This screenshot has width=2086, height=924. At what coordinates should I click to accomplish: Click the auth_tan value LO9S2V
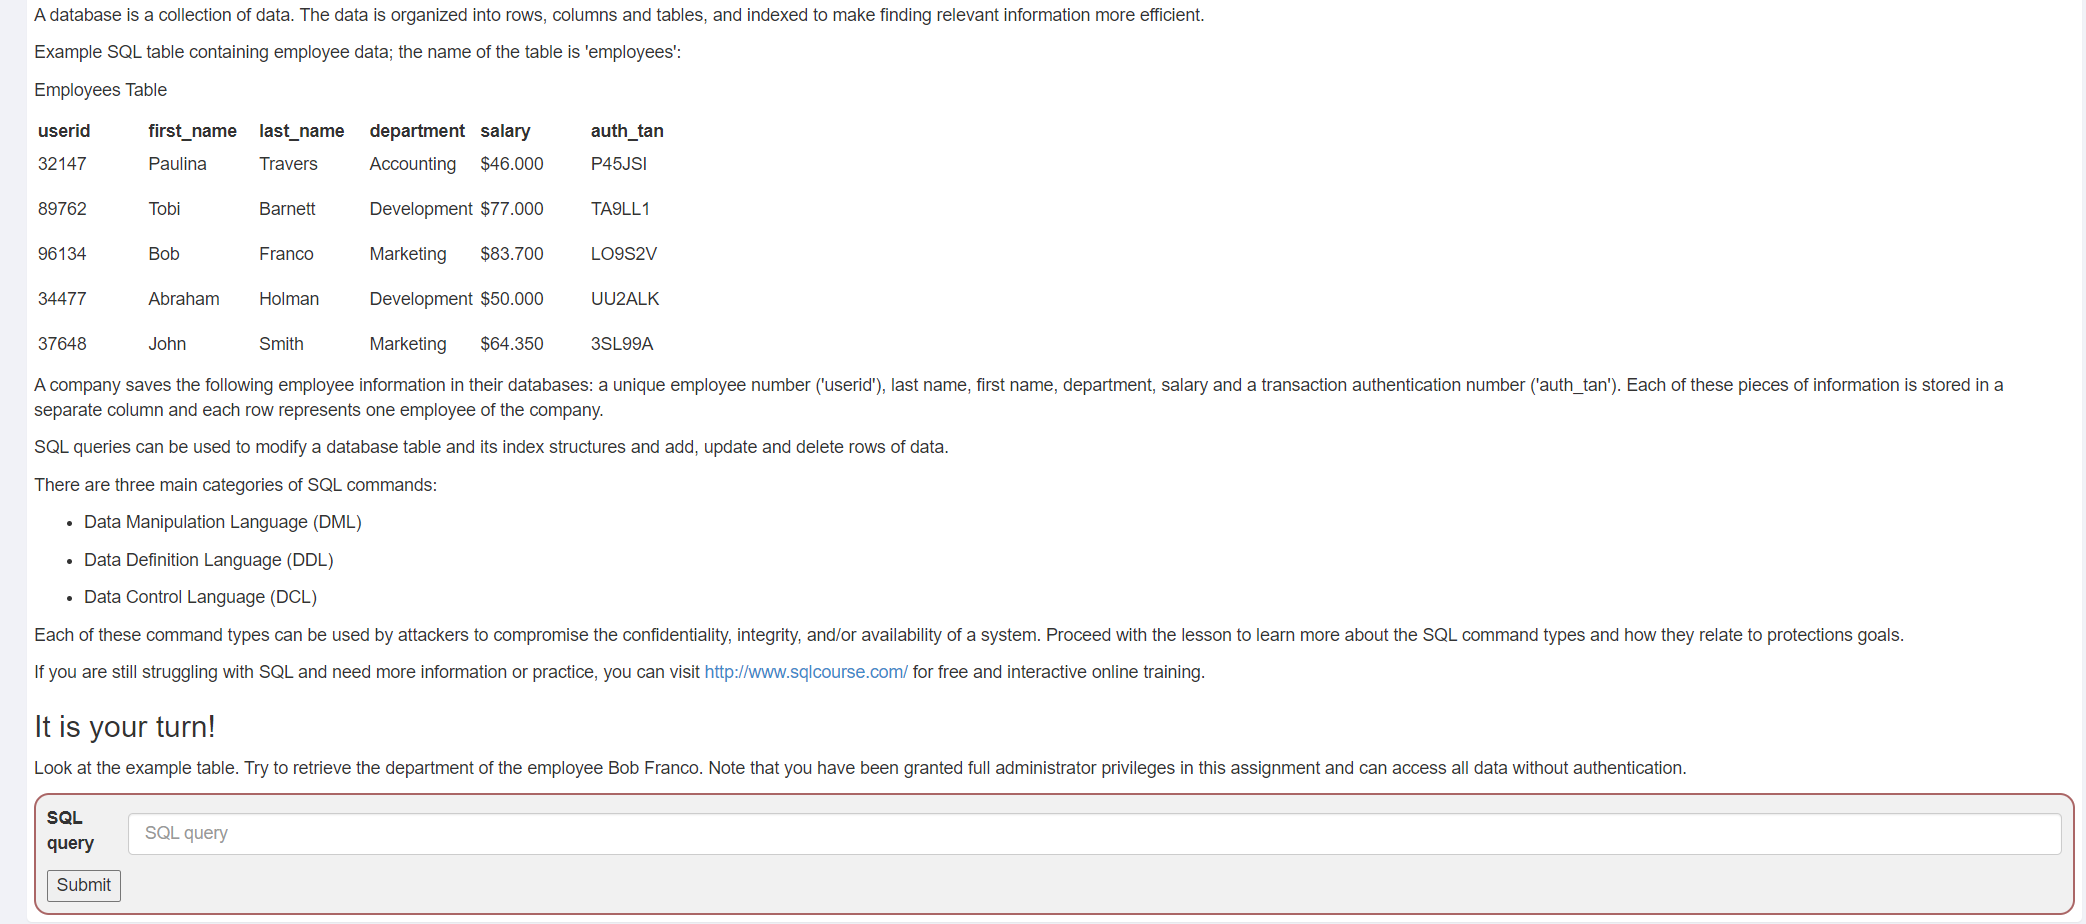click(623, 254)
